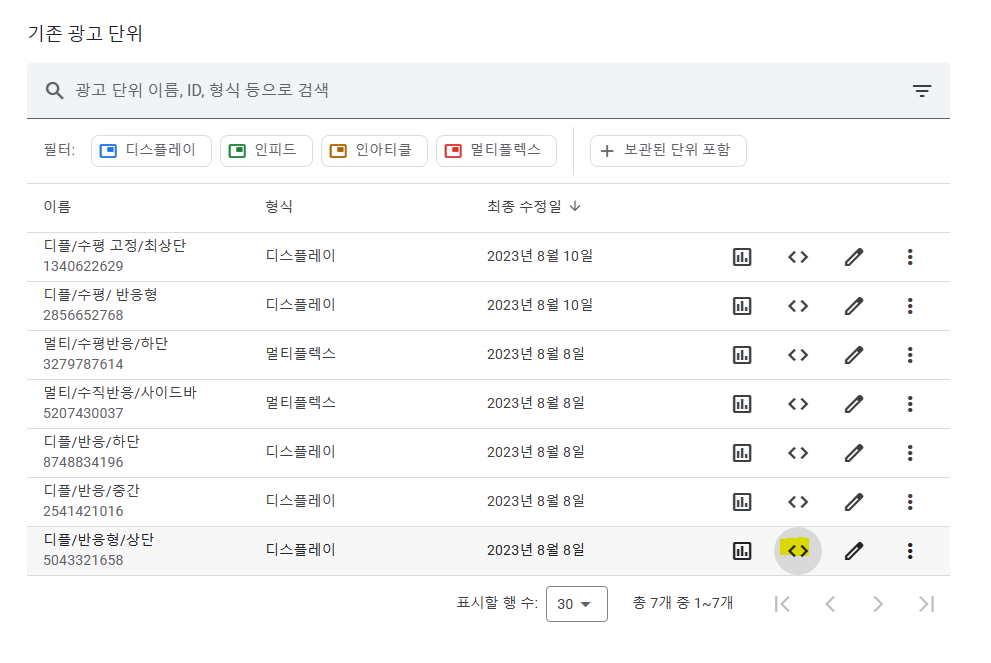Get code for 멀티/수평반응/하단 unit
The width and height of the screenshot is (991, 663).
[x=798, y=355]
